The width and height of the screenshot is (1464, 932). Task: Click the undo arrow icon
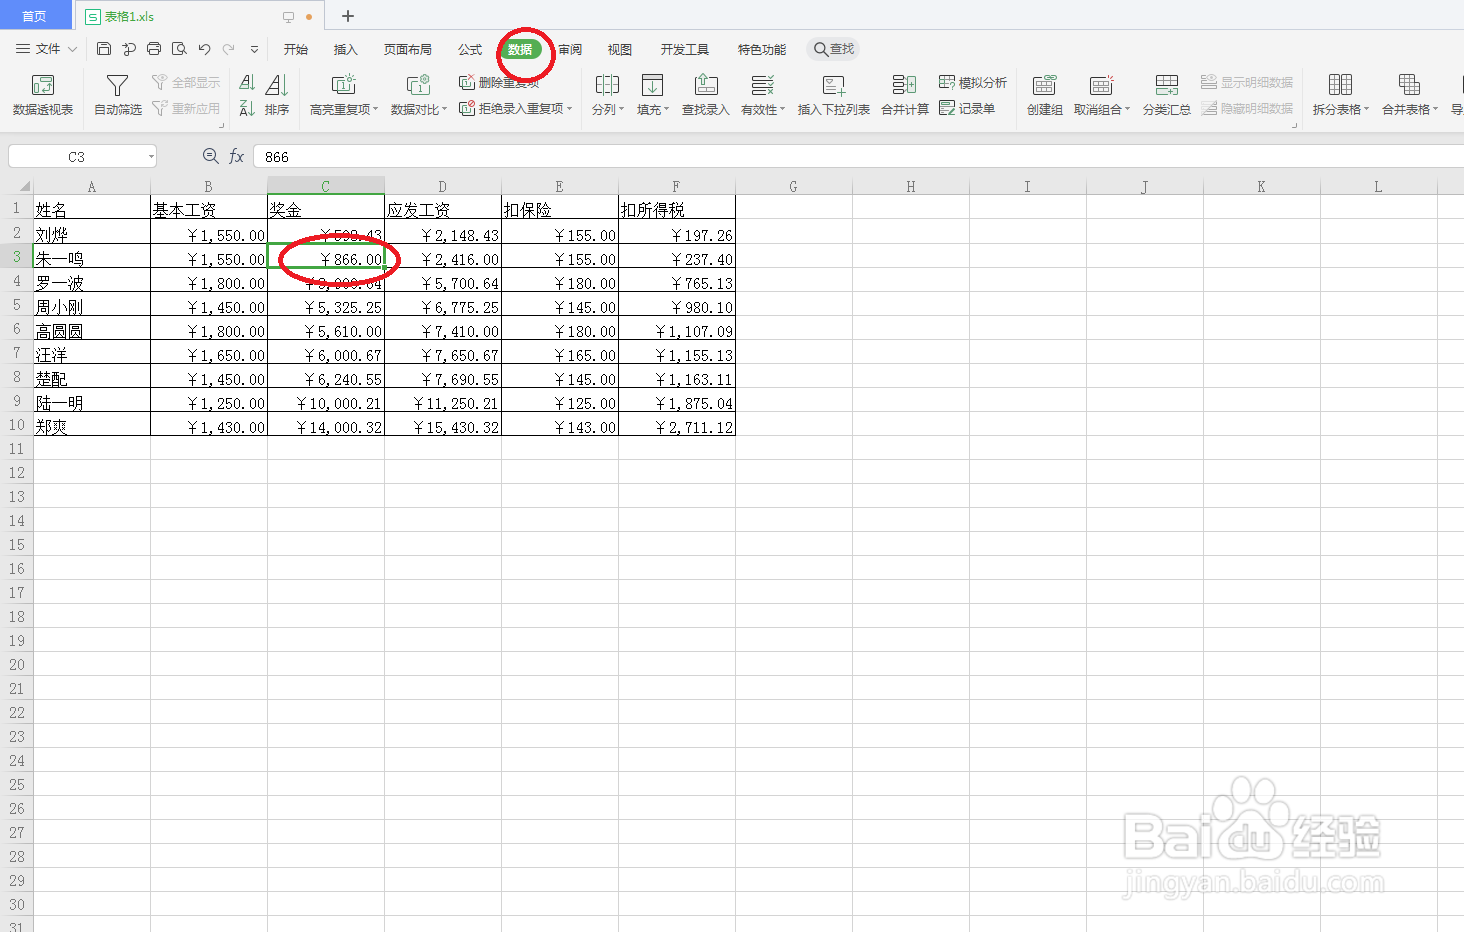coord(204,48)
